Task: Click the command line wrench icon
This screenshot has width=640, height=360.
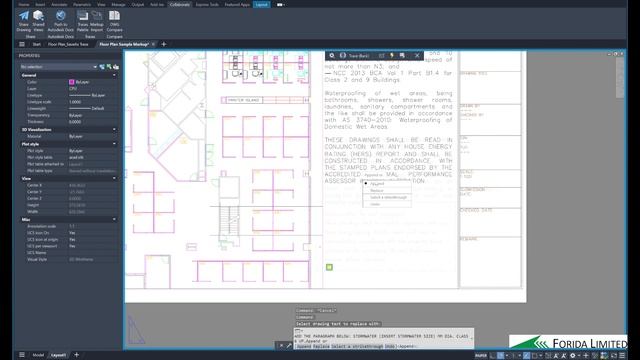Action: (x=289, y=345)
